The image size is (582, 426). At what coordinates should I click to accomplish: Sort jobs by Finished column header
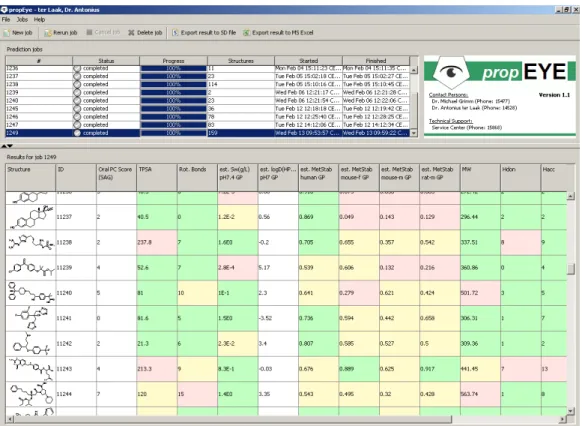376,61
